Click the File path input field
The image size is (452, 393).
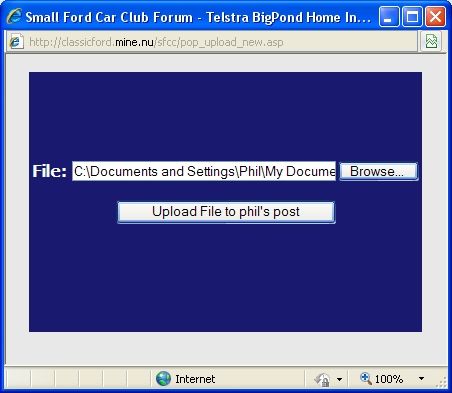[x=204, y=171]
